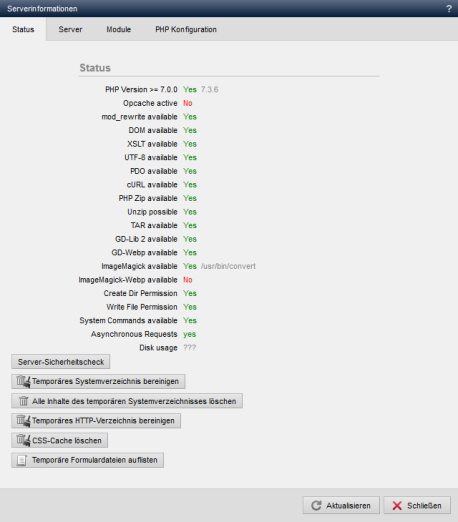Click the red X icon on Schließen

click(x=397, y=505)
